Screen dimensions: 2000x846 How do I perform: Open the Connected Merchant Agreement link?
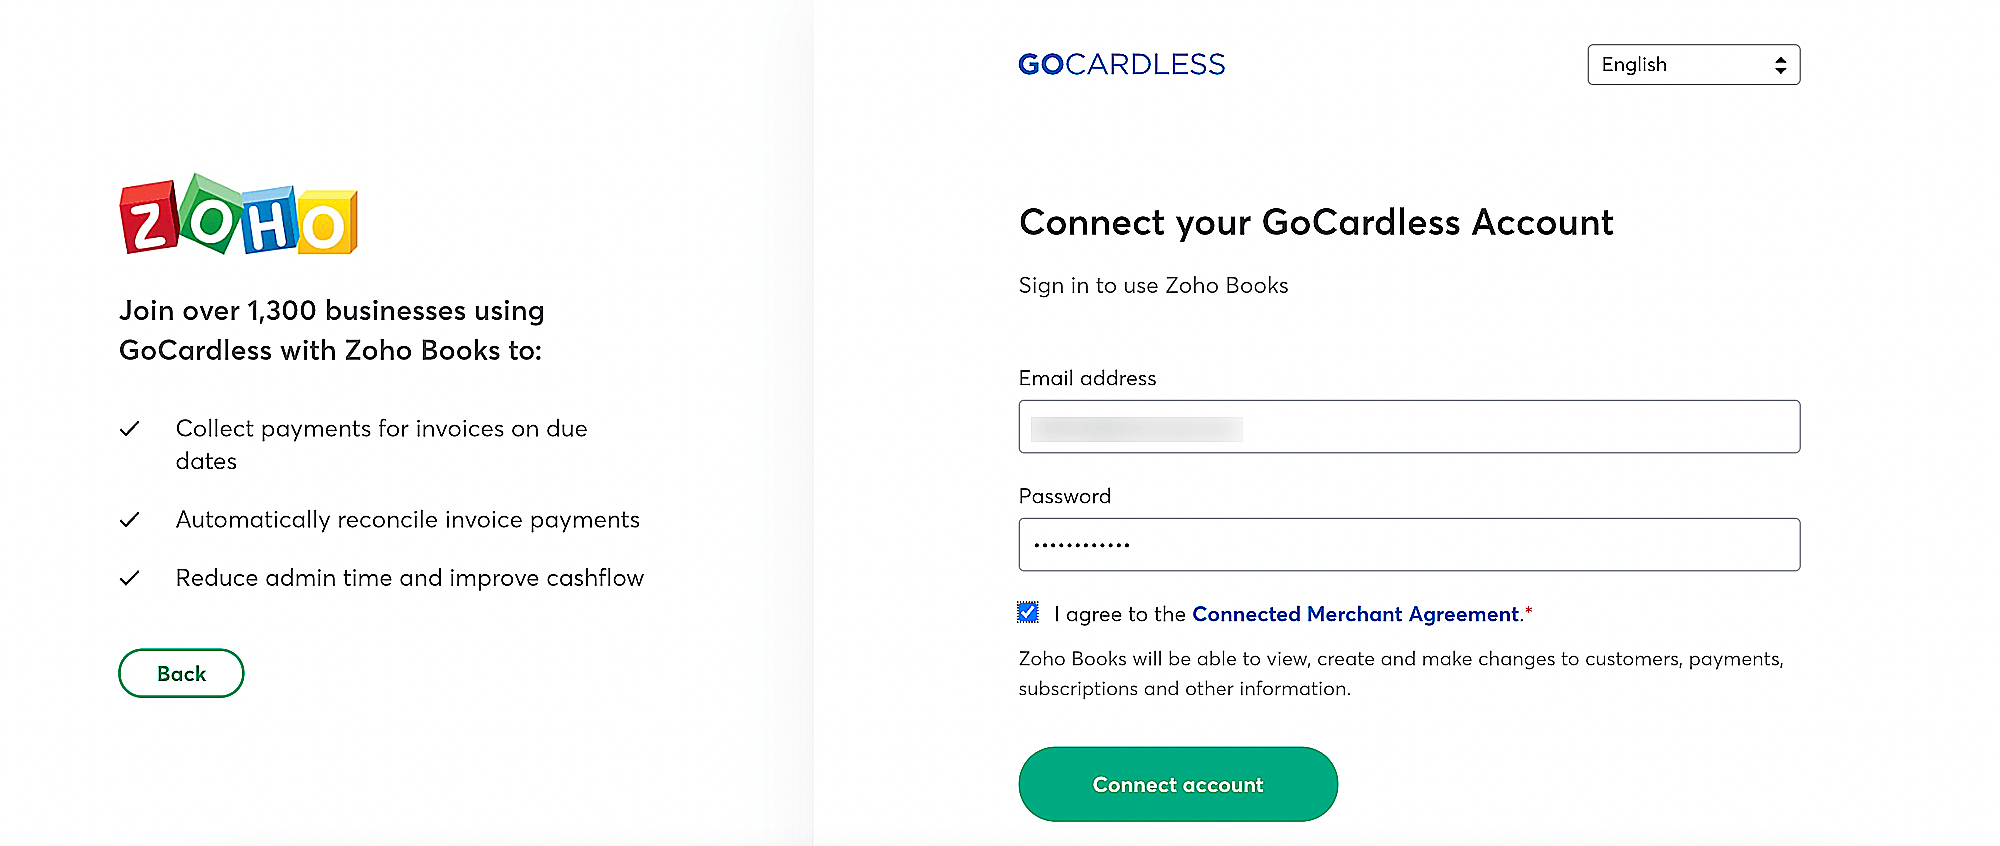(1355, 614)
